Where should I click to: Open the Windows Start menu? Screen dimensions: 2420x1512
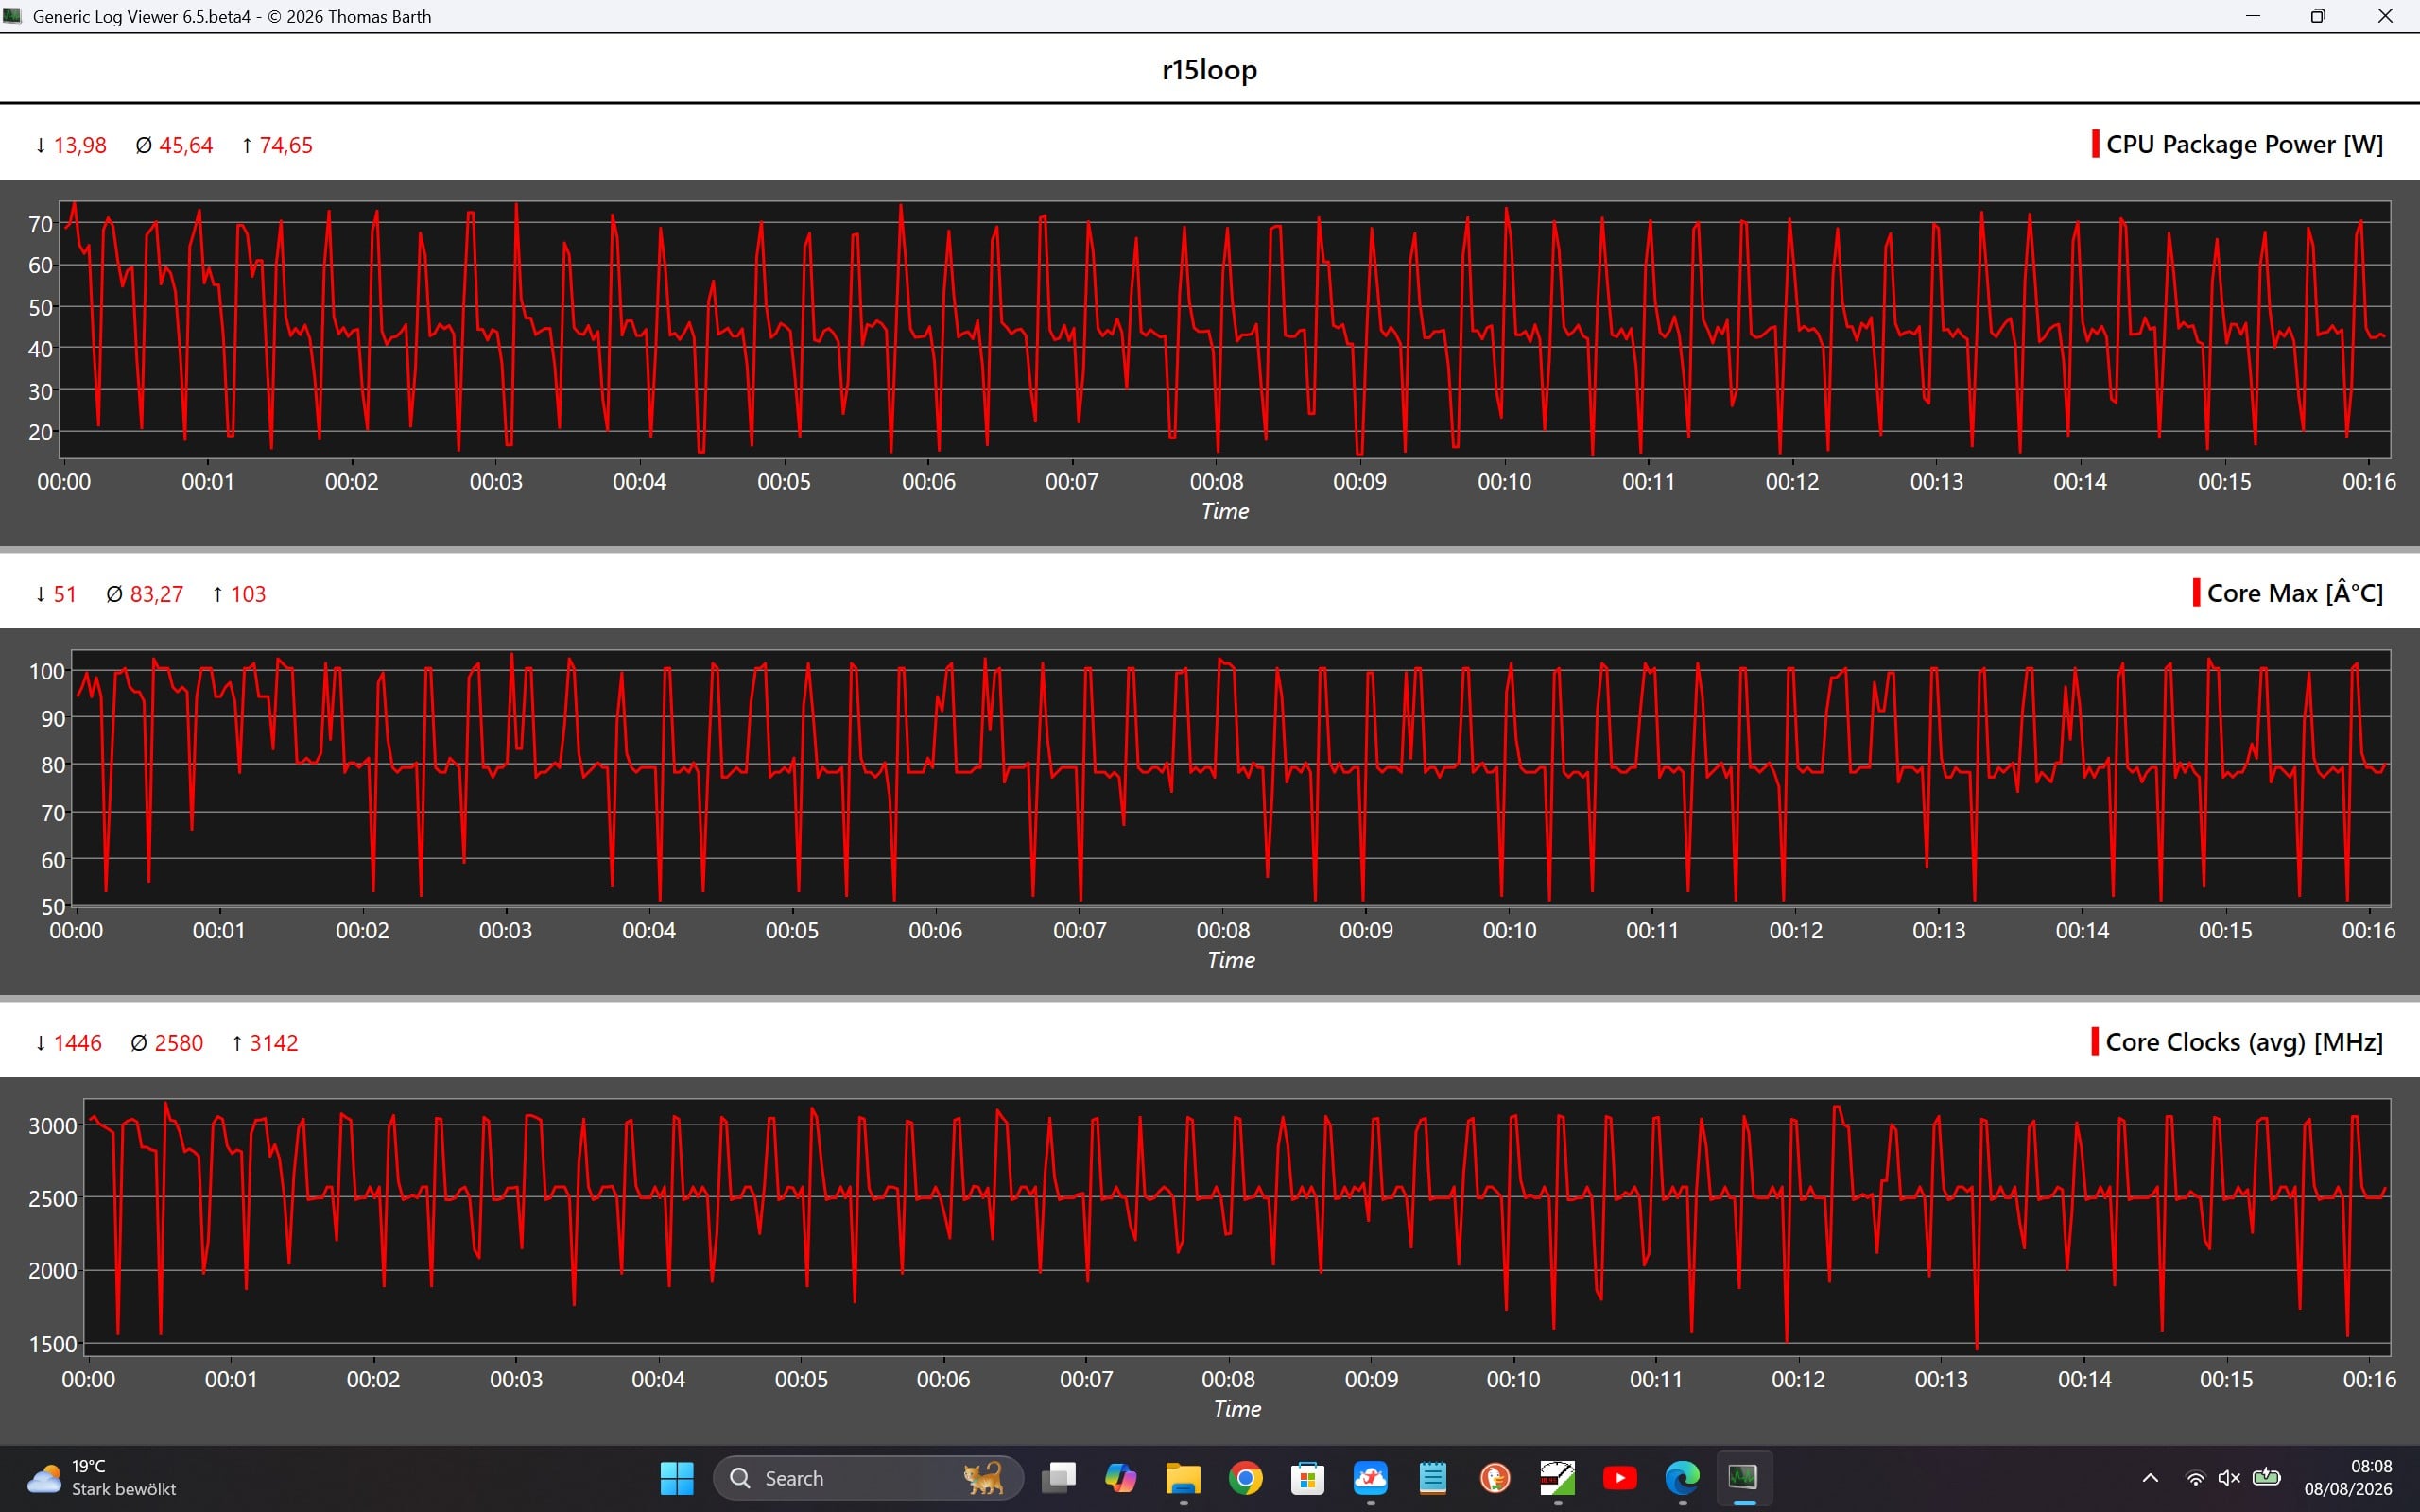click(677, 1478)
